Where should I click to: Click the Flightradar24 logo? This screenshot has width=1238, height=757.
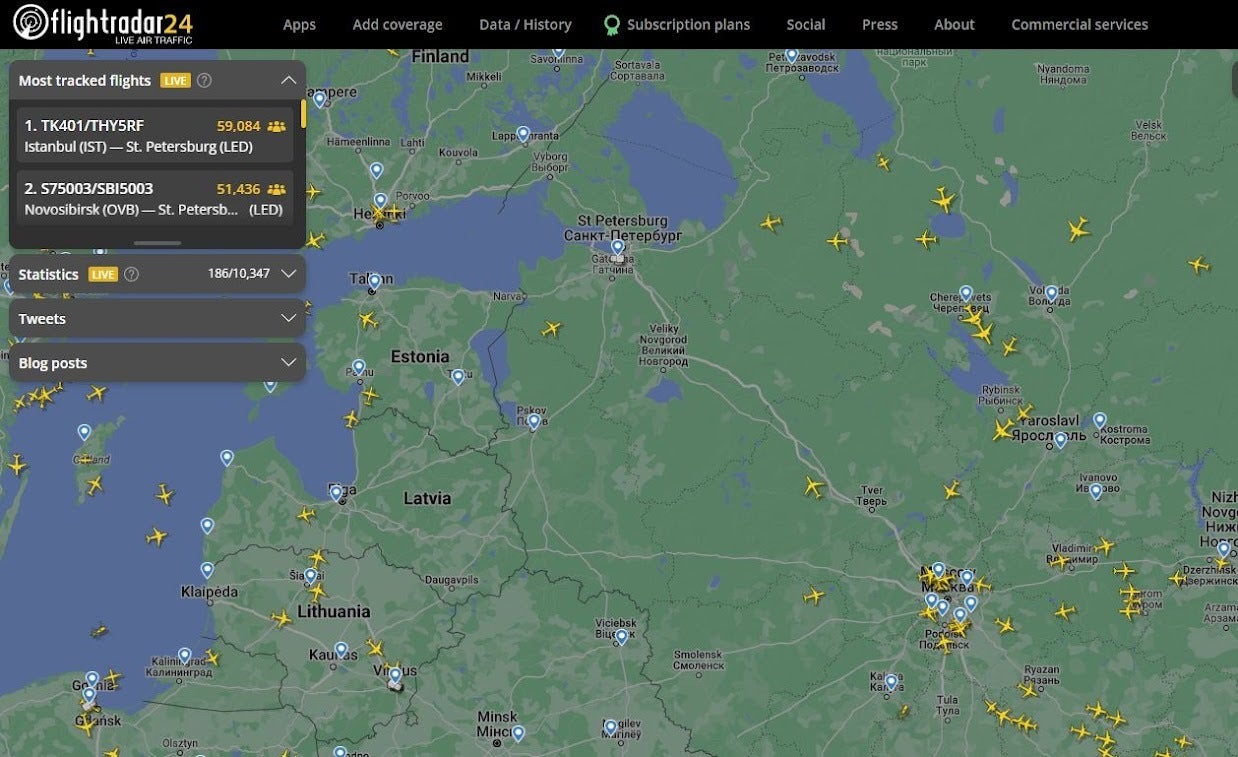click(x=103, y=24)
